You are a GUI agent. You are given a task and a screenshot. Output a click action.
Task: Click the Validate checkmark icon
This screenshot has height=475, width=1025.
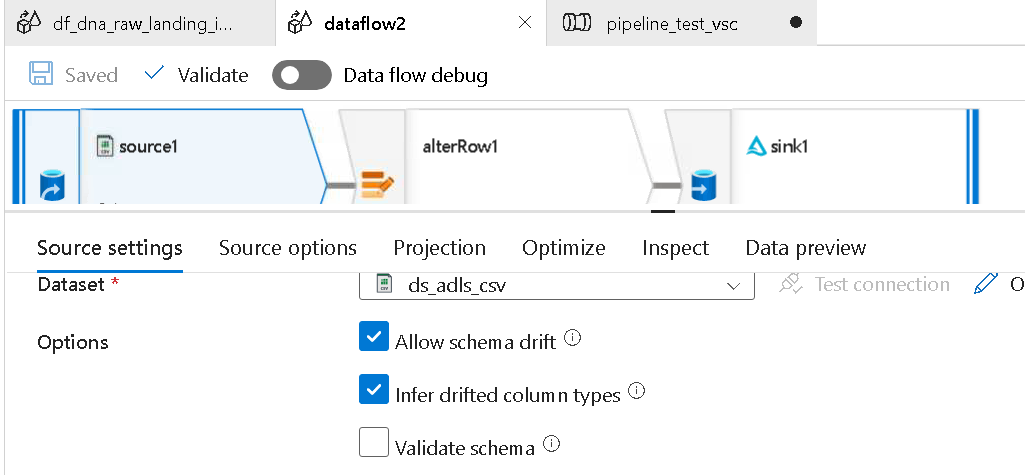[x=154, y=73]
